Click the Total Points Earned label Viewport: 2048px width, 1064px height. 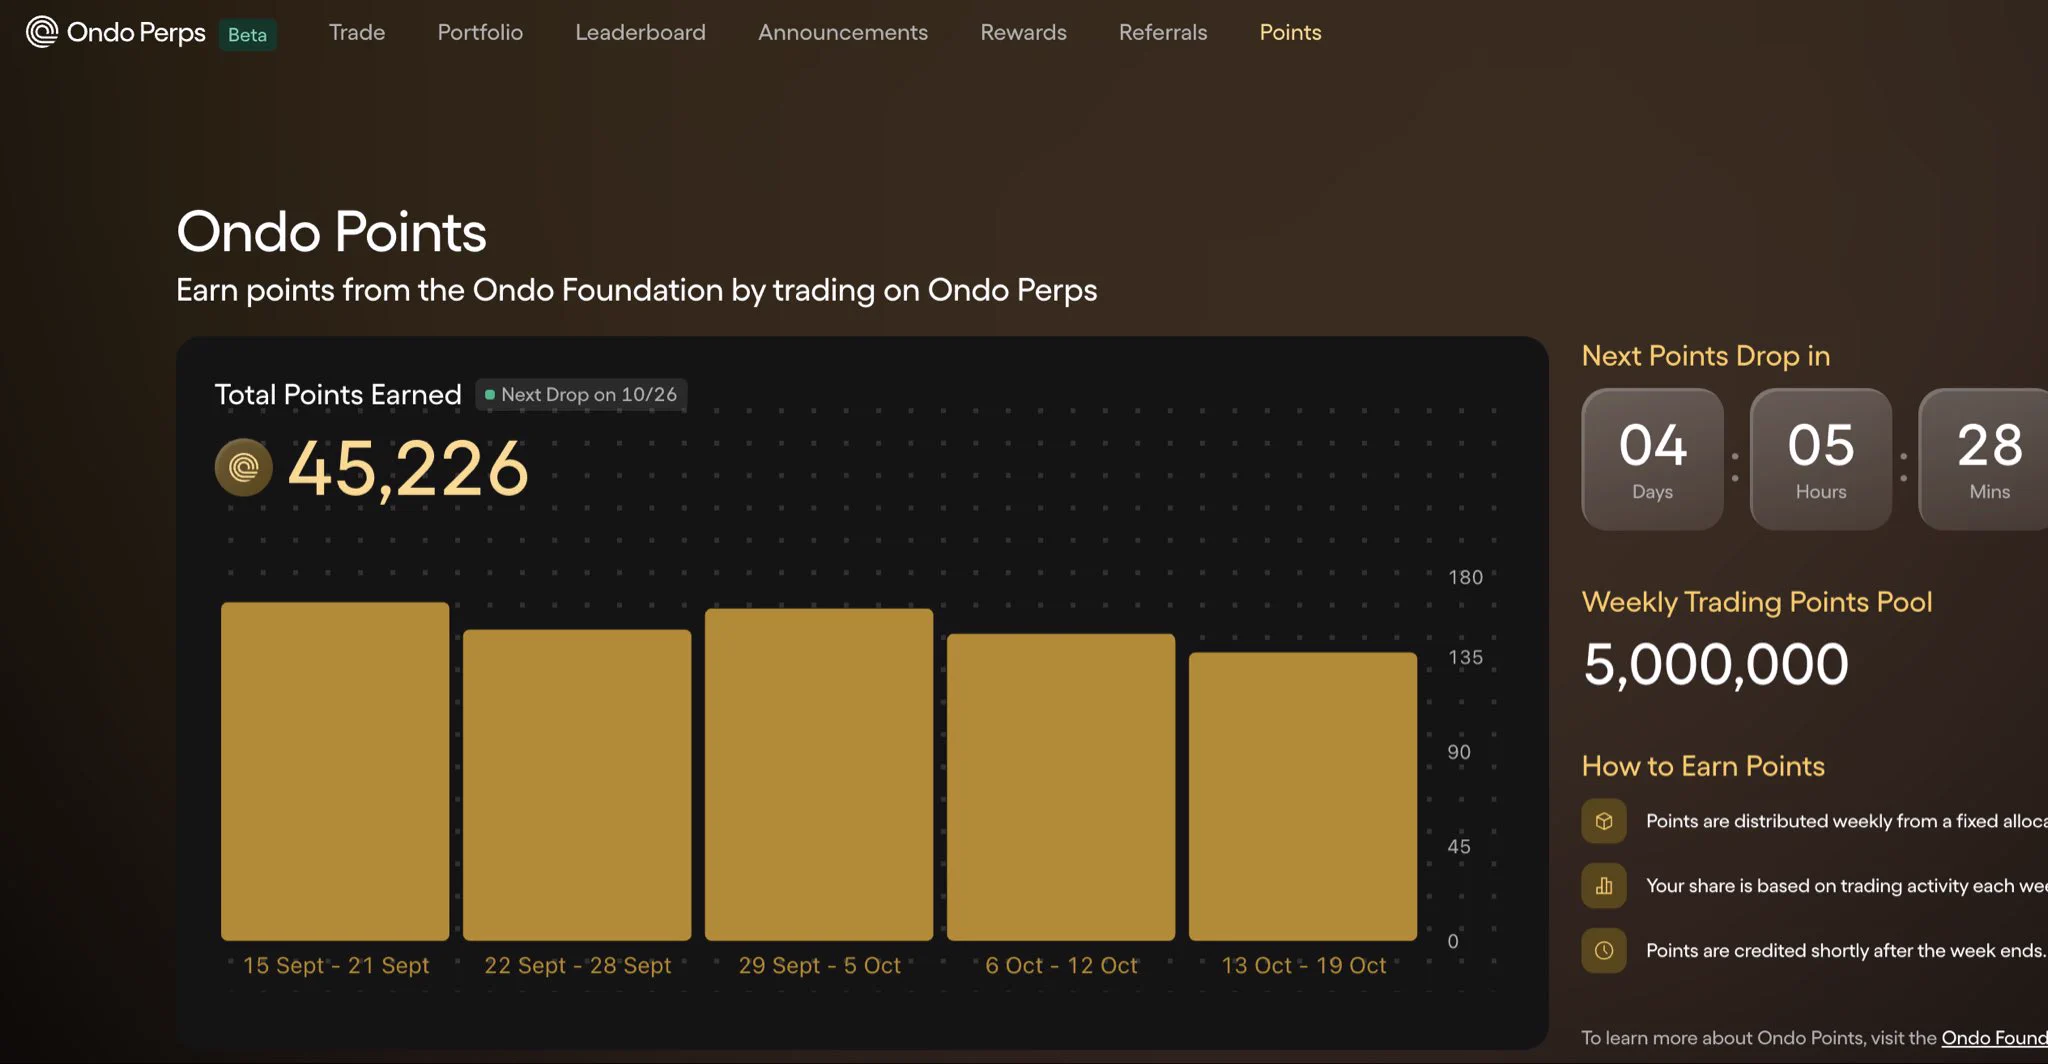click(x=338, y=395)
